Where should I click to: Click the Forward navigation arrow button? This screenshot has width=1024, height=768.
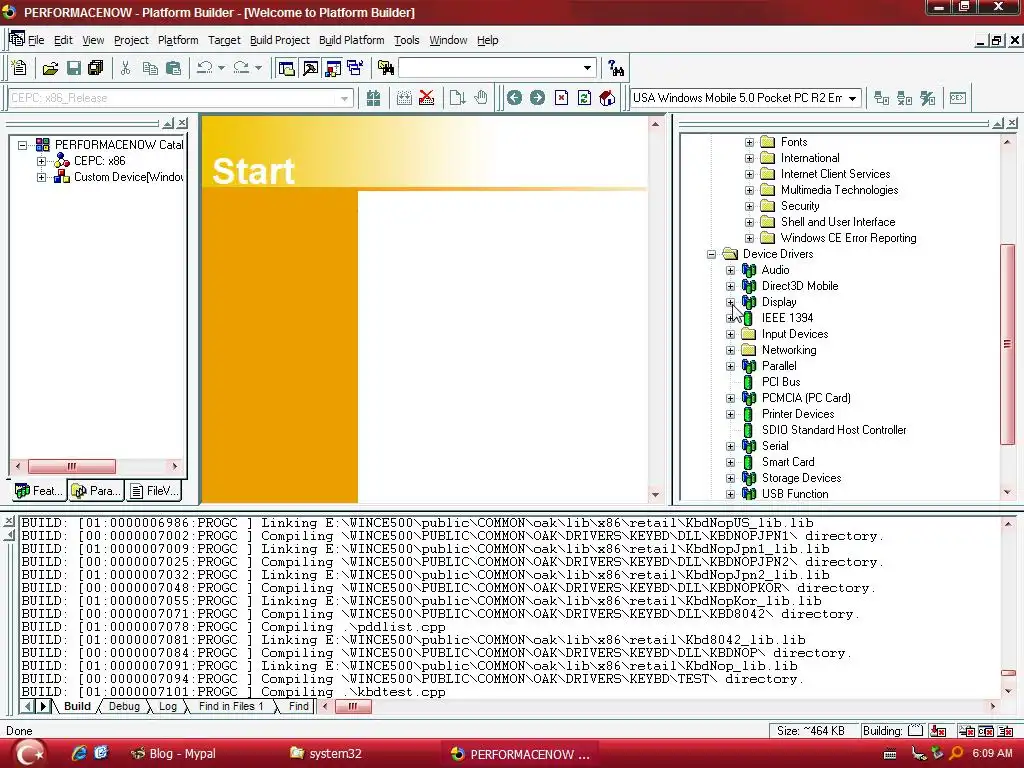coord(537,98)
